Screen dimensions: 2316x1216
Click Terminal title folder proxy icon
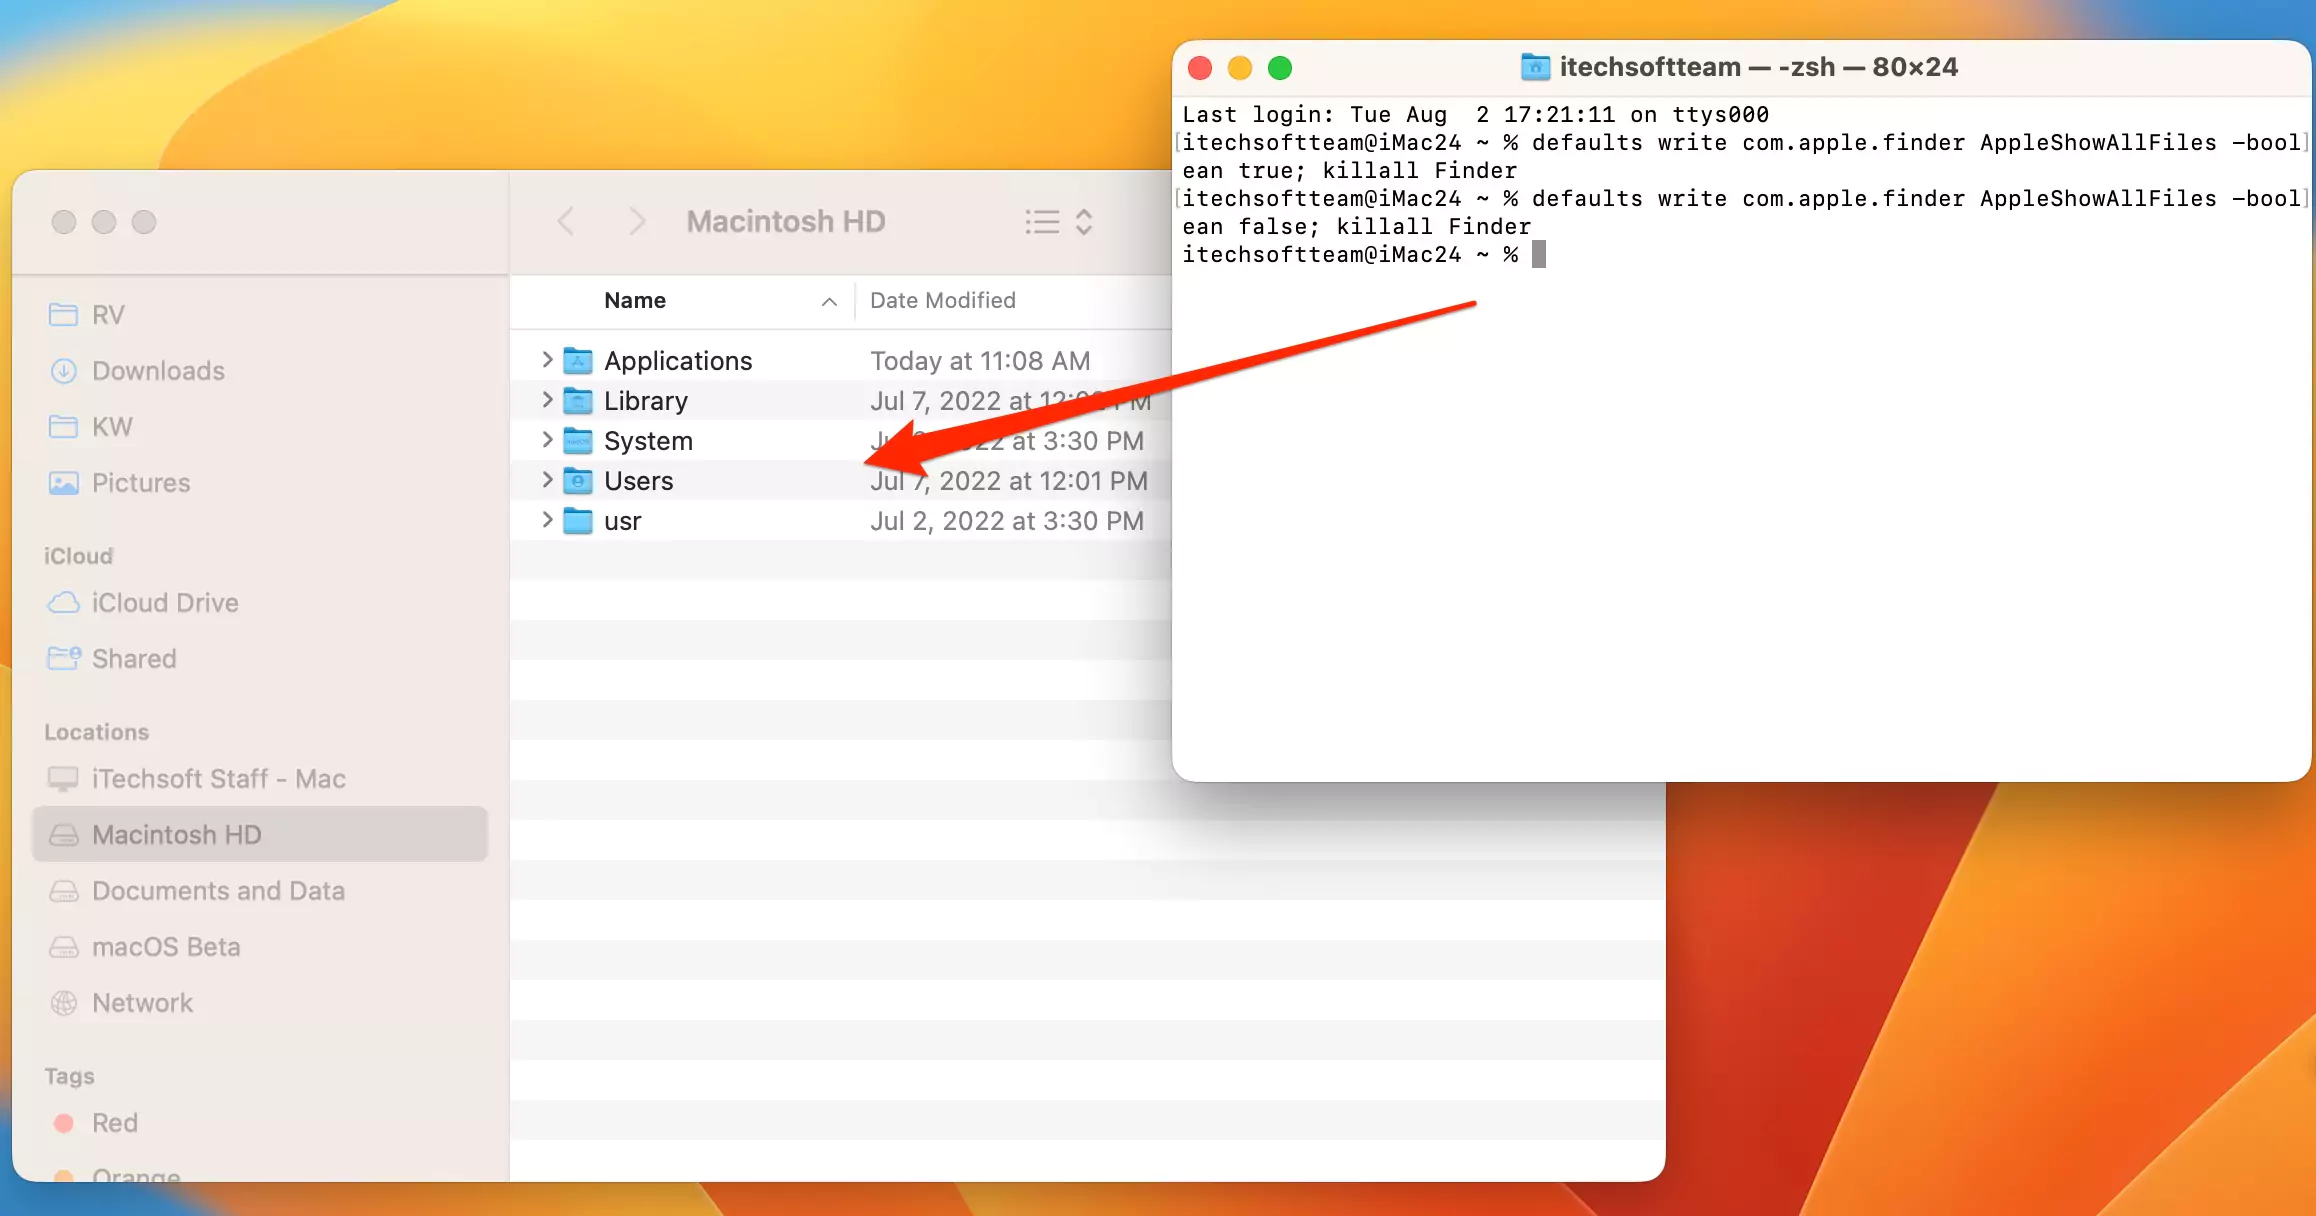(1535, 67)
